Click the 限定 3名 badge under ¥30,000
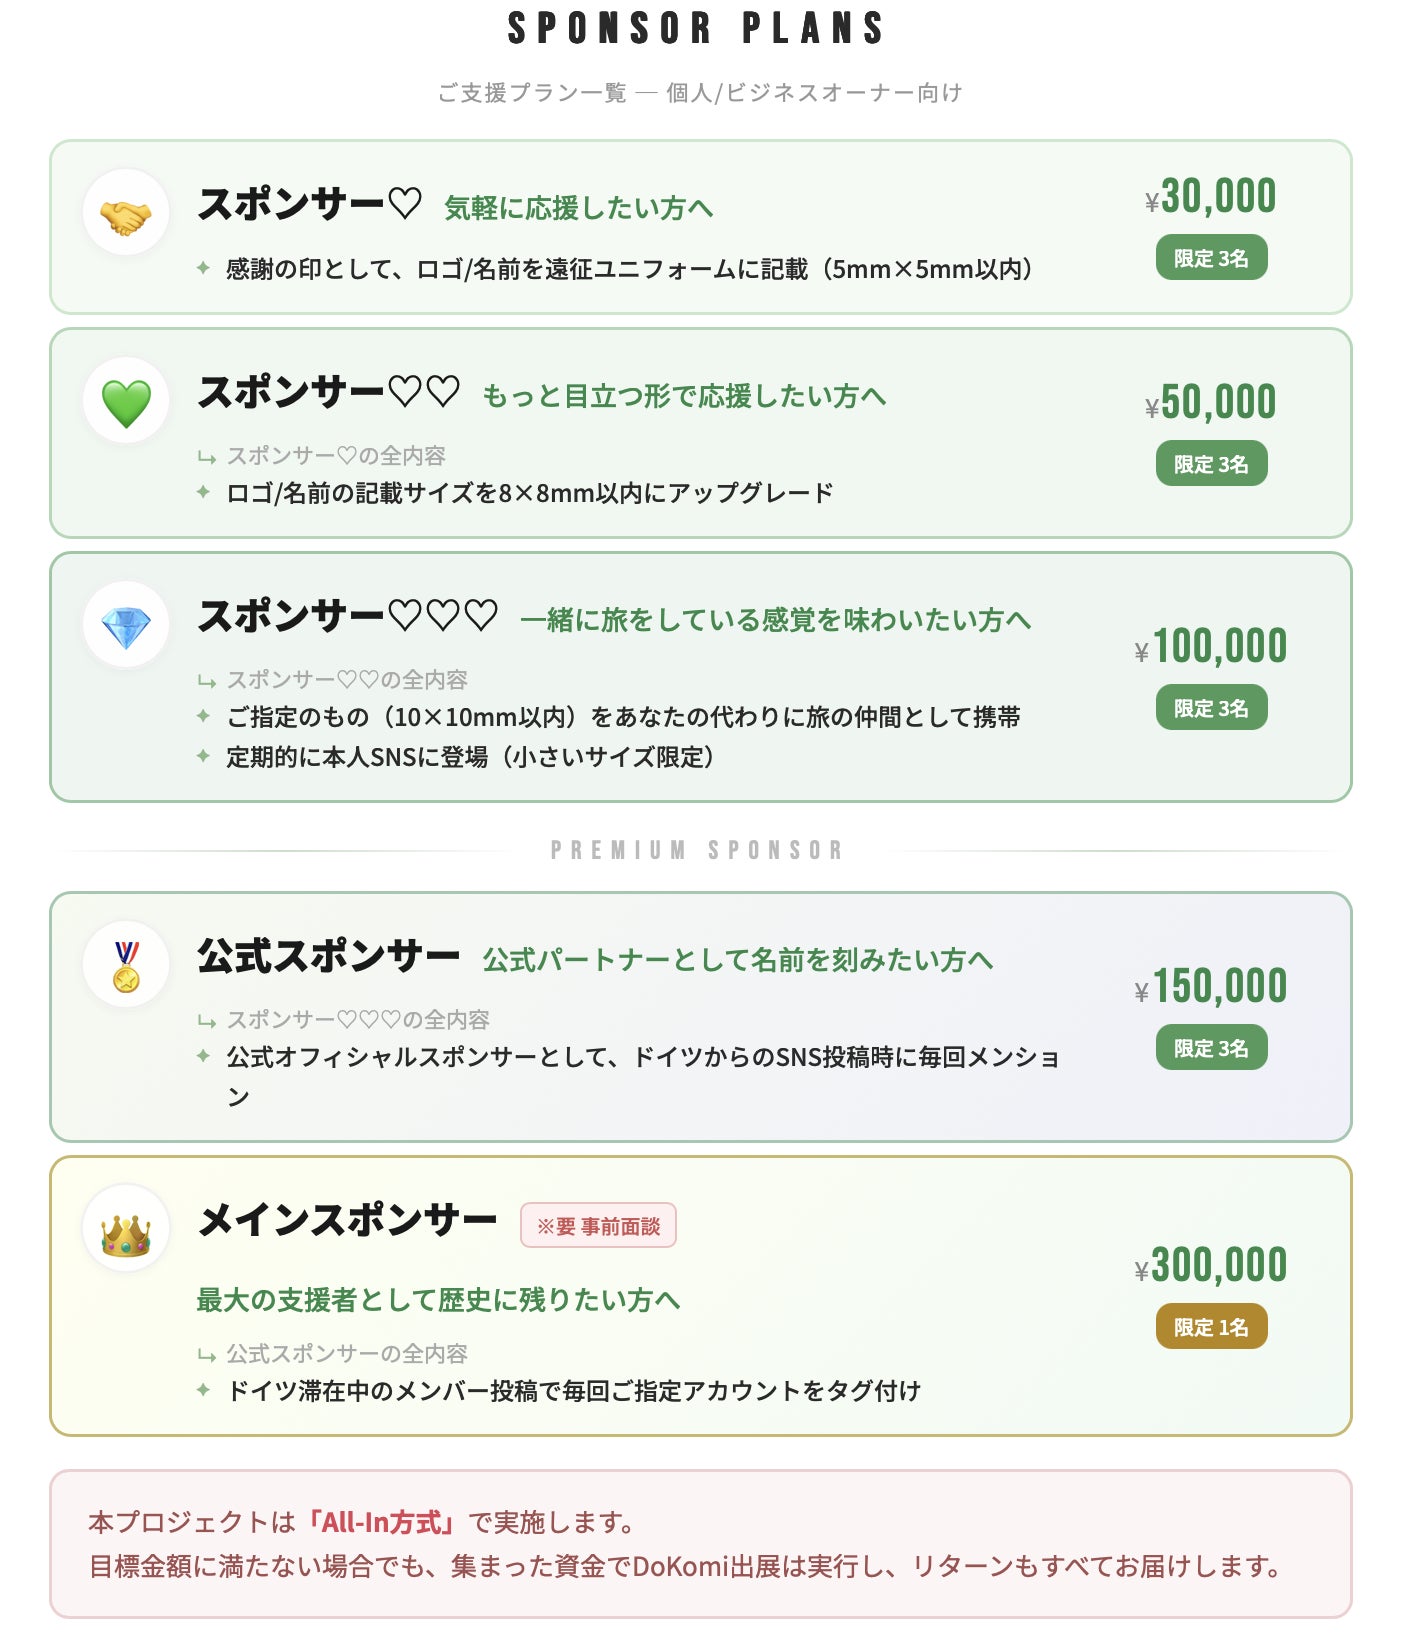This screenshot has width=1404, height=1638. click(x=1211, y=258)
